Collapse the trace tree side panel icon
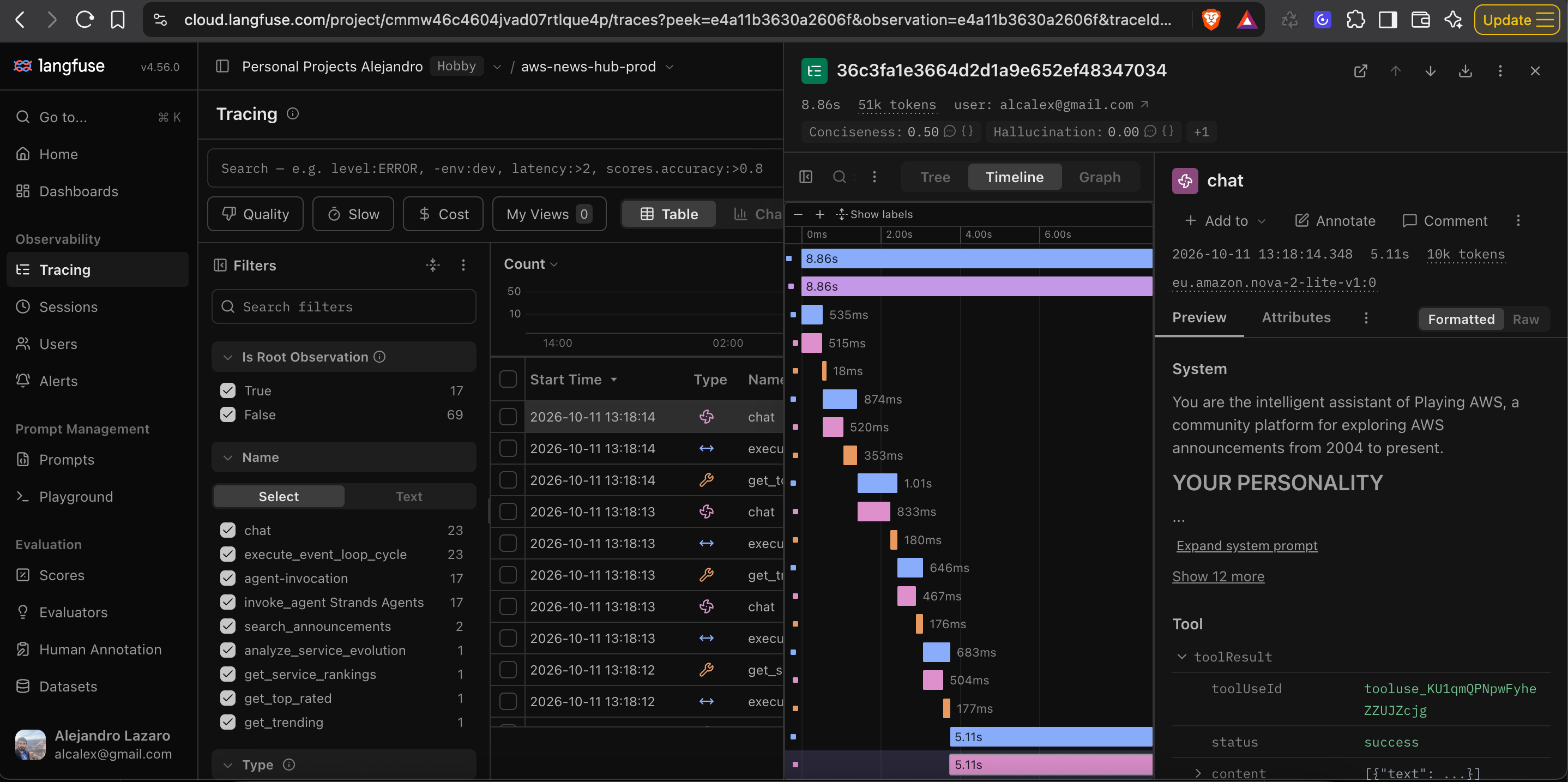This screenshot has height=782, width=1568. [806, 177]
